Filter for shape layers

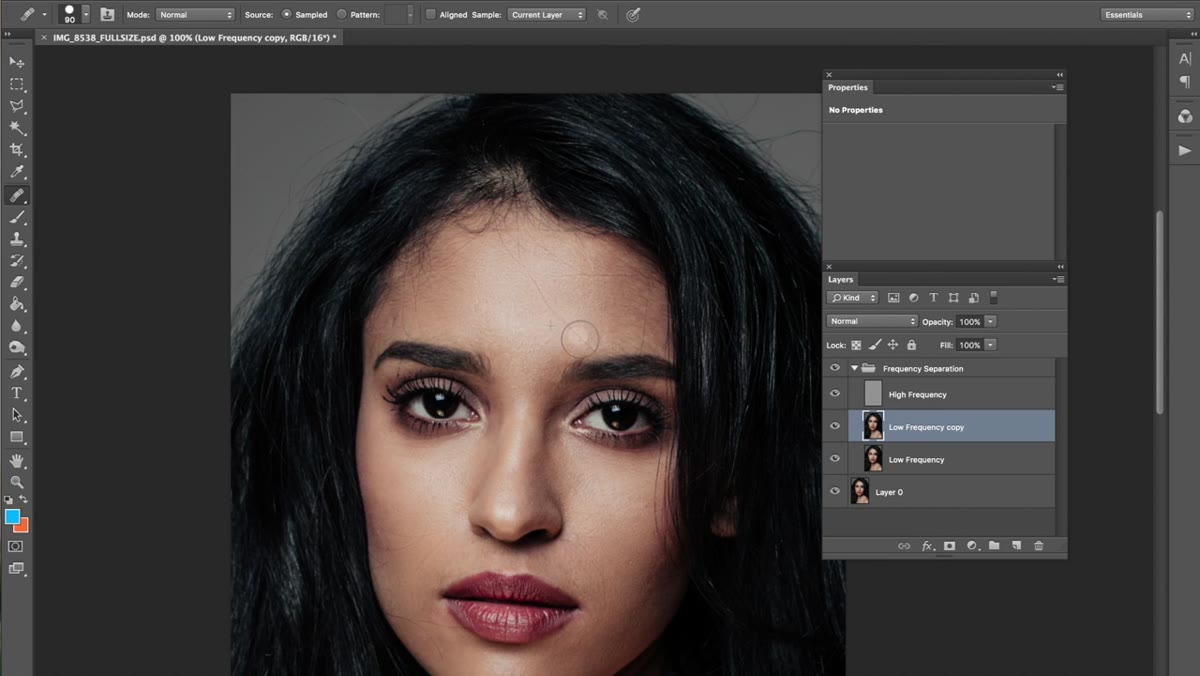pyautogui.click(x=954, y=298)
